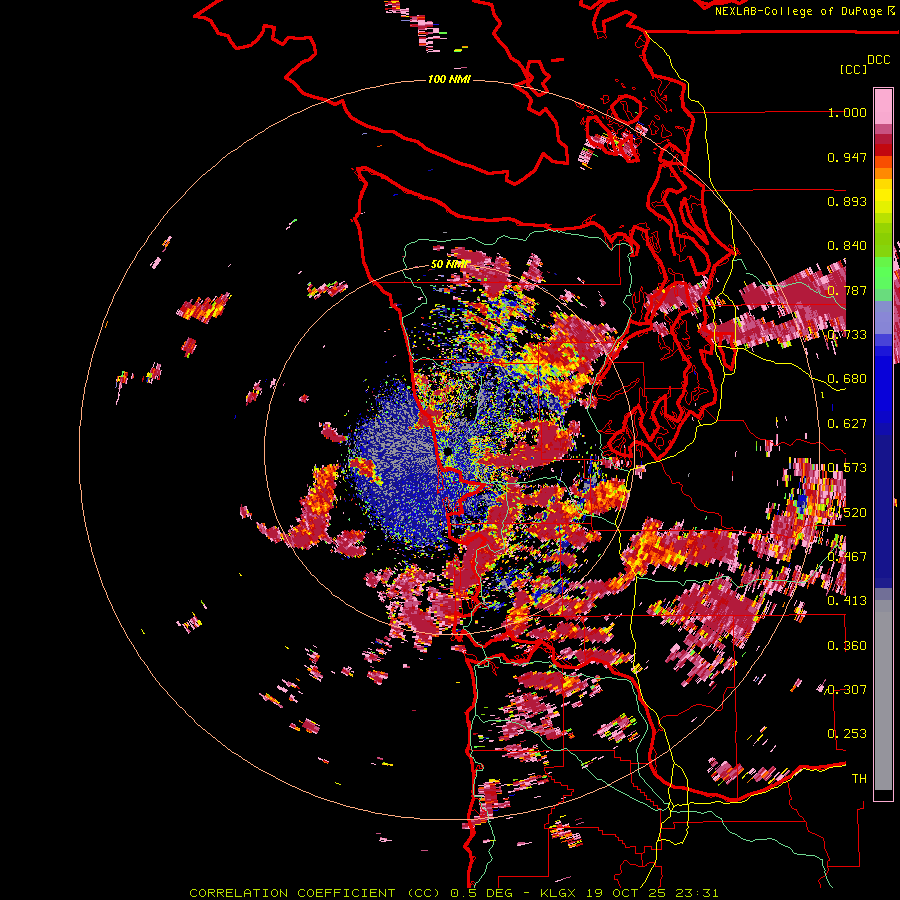Viewport: 900px width, 900px height.
Task: Click the black radar site dot at map center
Action: (448, 451)
